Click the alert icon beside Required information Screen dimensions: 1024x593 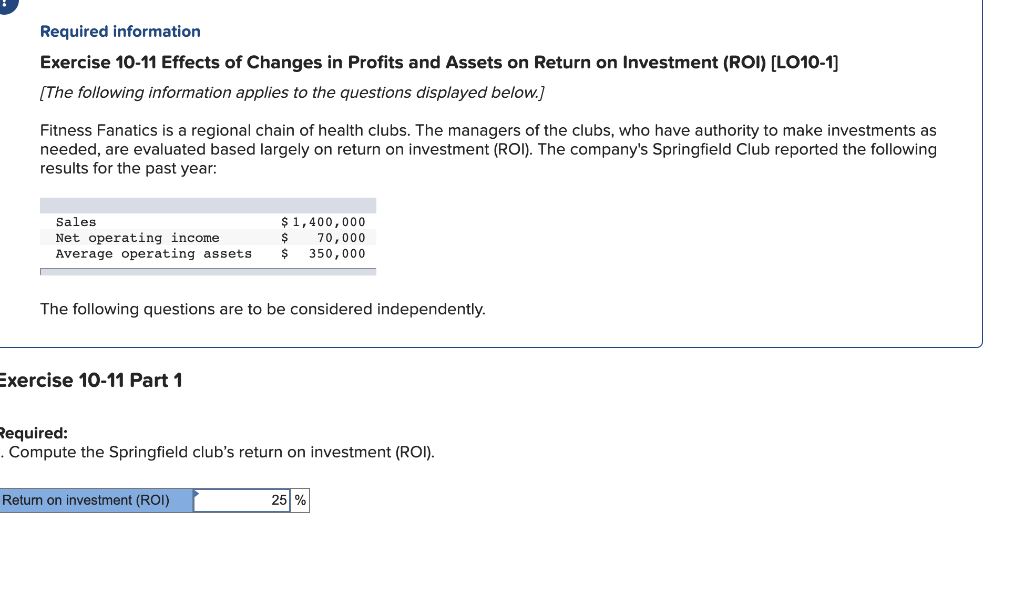tap(7, 5)
